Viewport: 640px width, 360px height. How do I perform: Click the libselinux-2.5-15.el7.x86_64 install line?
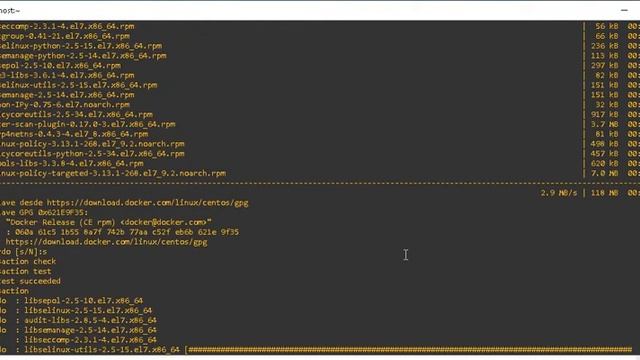88,310
